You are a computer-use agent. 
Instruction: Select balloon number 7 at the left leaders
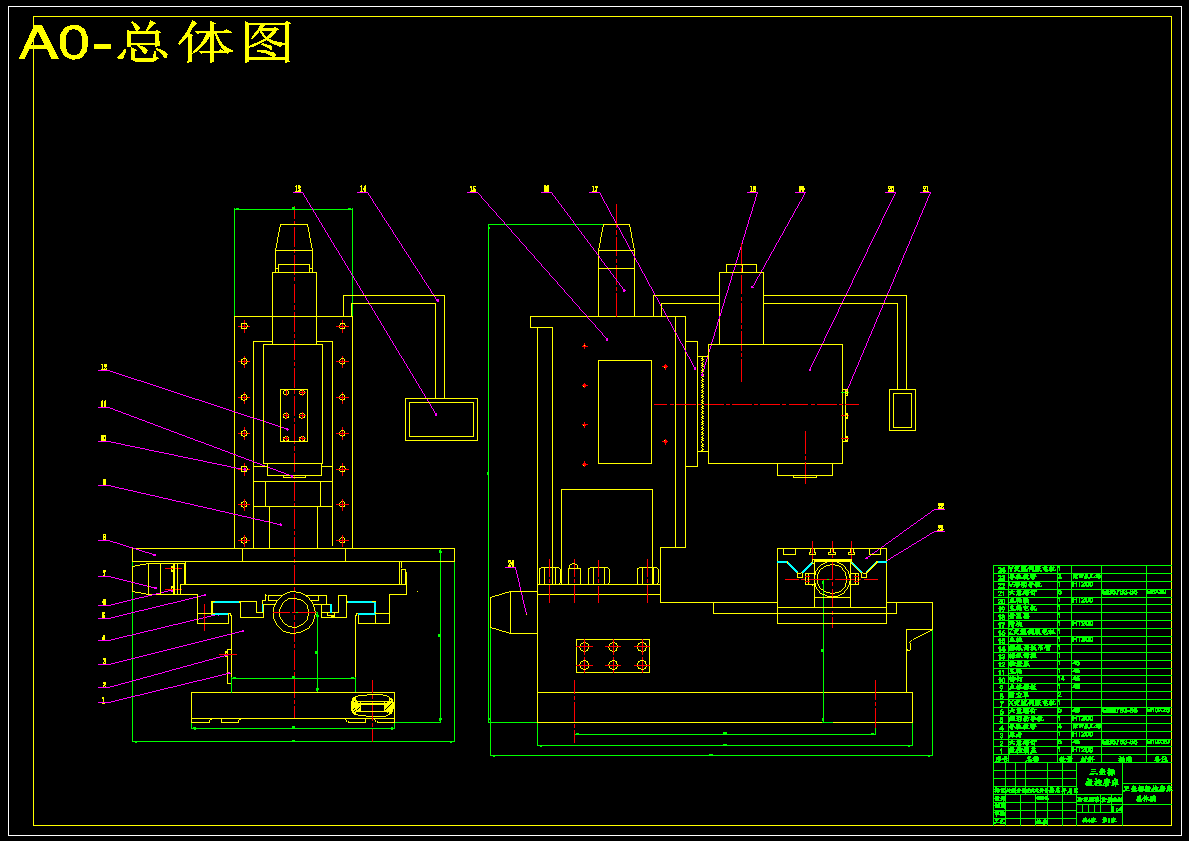(x=104, y=573)
